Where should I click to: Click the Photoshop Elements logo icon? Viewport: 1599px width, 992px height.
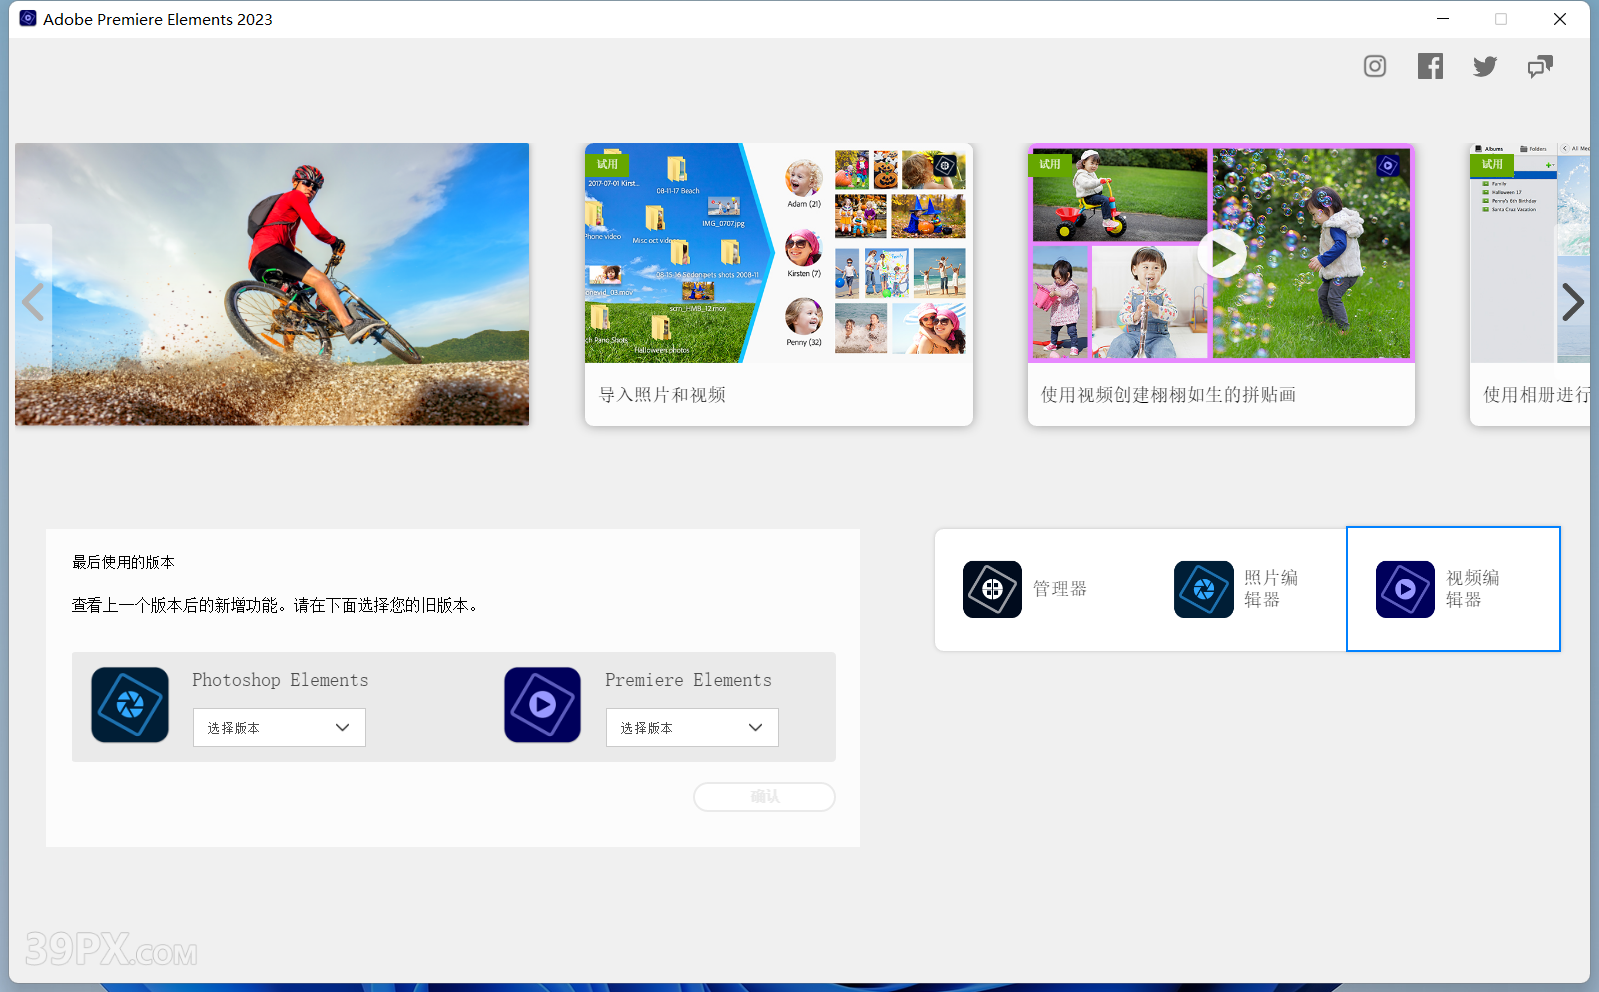[x=130, y=705]
